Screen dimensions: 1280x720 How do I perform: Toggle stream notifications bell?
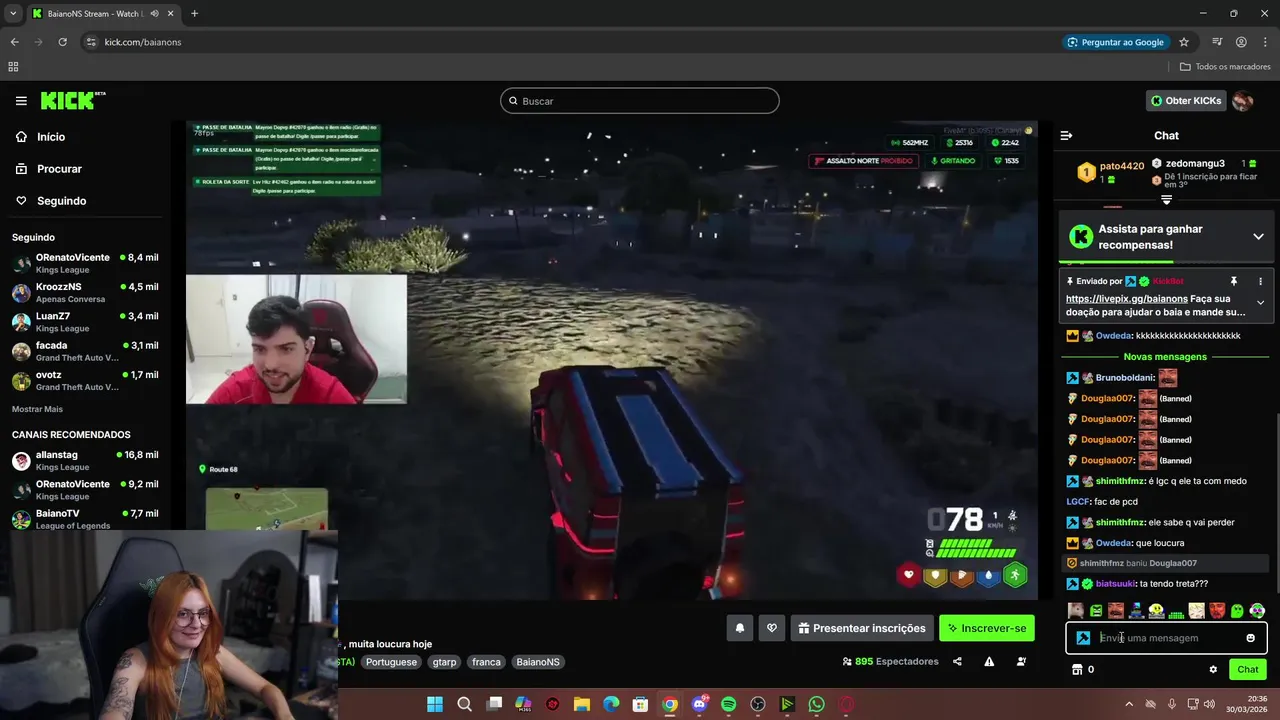pyautogui.click(x=740, y=628)
